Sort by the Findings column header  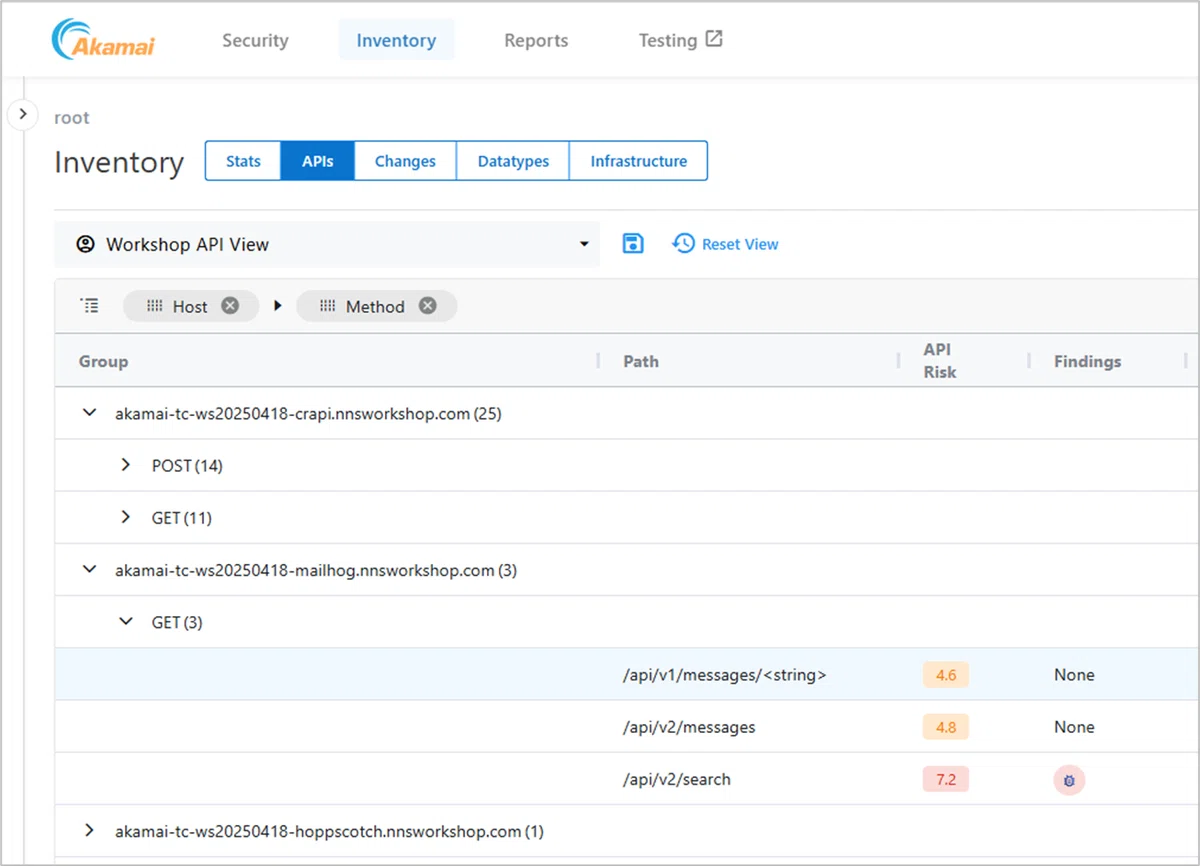(x=1087, y=361)
